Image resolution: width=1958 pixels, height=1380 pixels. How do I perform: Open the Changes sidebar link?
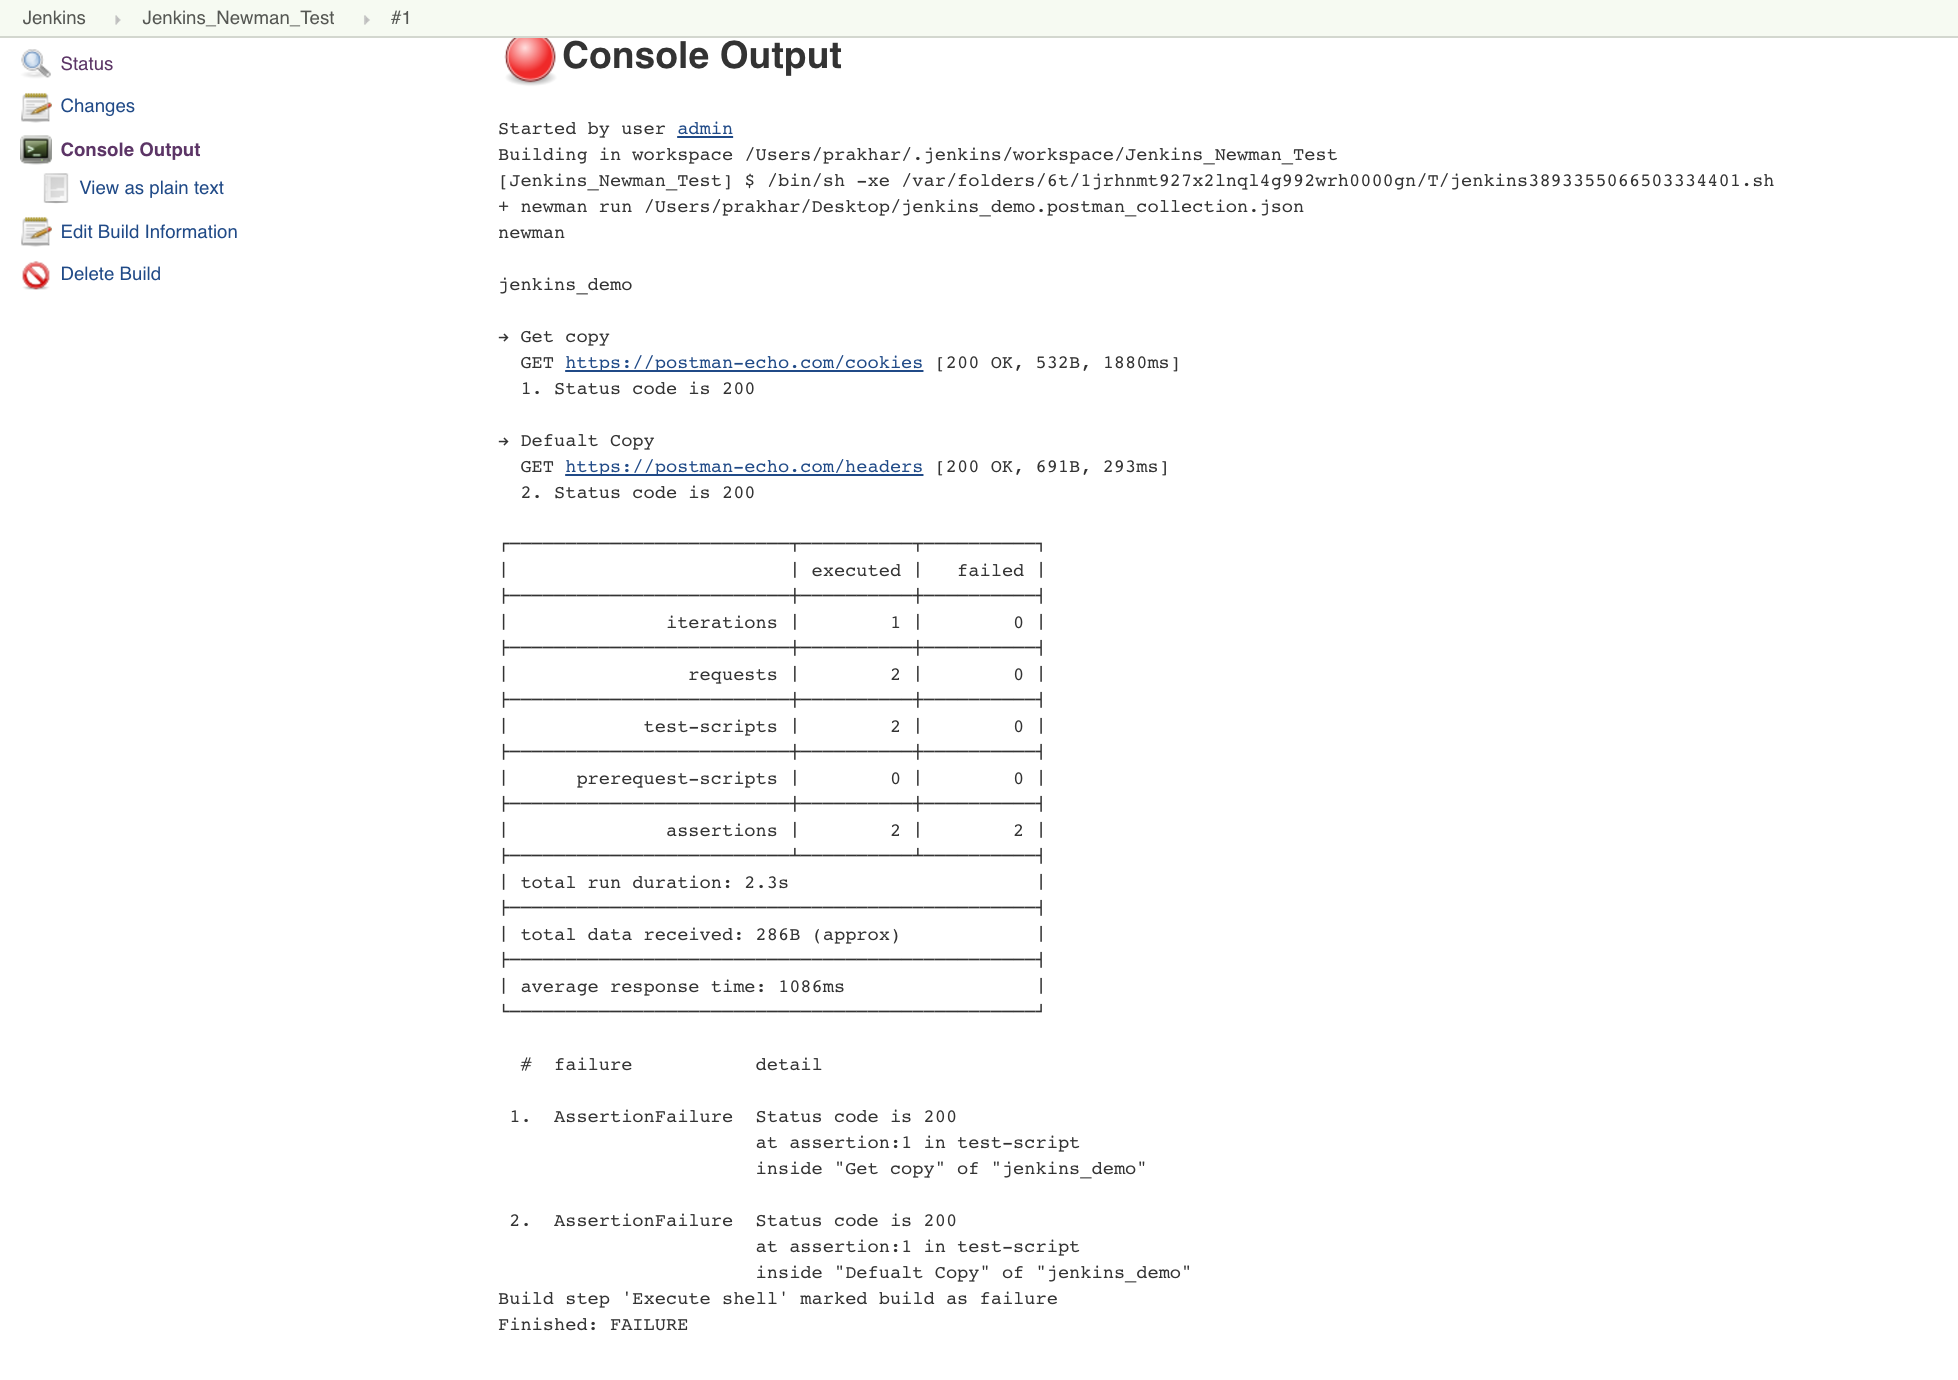pos(97,106)
